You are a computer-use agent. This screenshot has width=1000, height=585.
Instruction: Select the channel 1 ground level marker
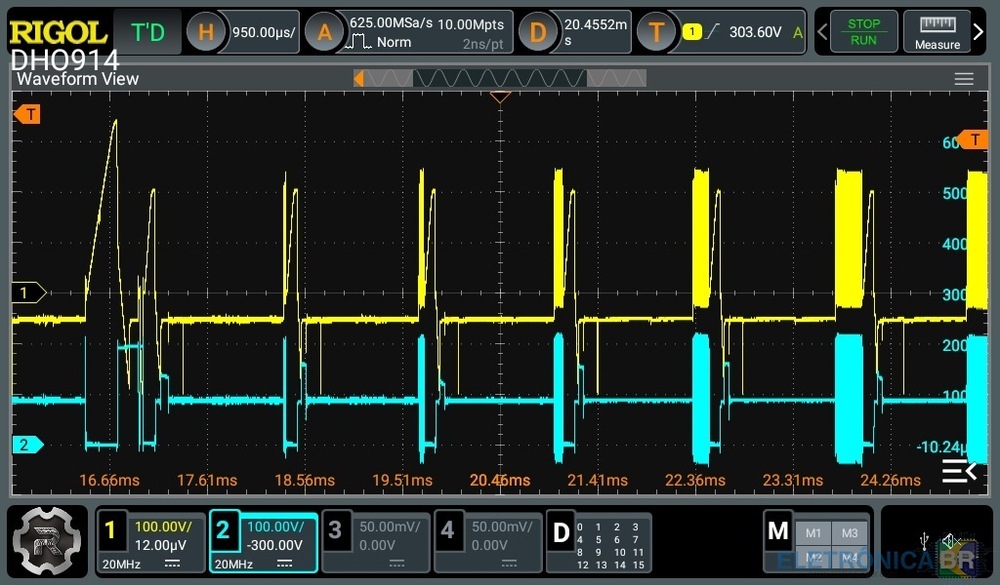28,293
